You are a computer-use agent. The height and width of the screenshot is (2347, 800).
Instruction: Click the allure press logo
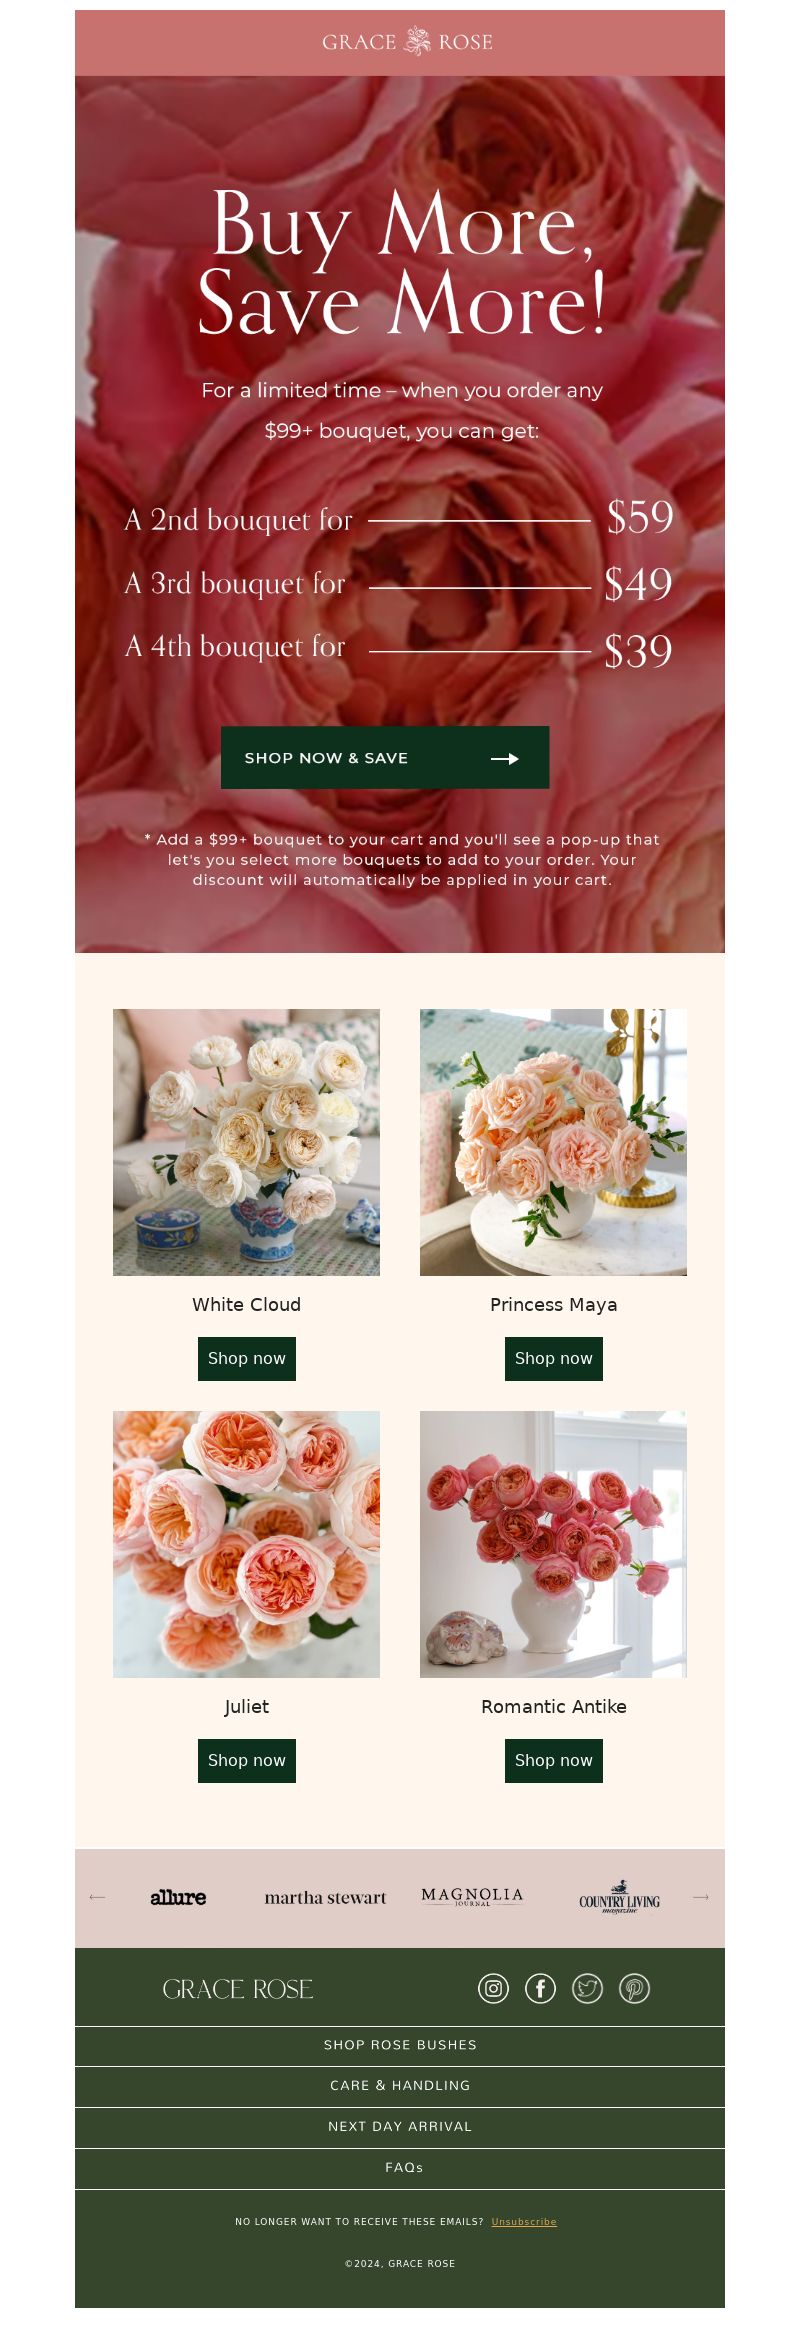pos(178,1897)
